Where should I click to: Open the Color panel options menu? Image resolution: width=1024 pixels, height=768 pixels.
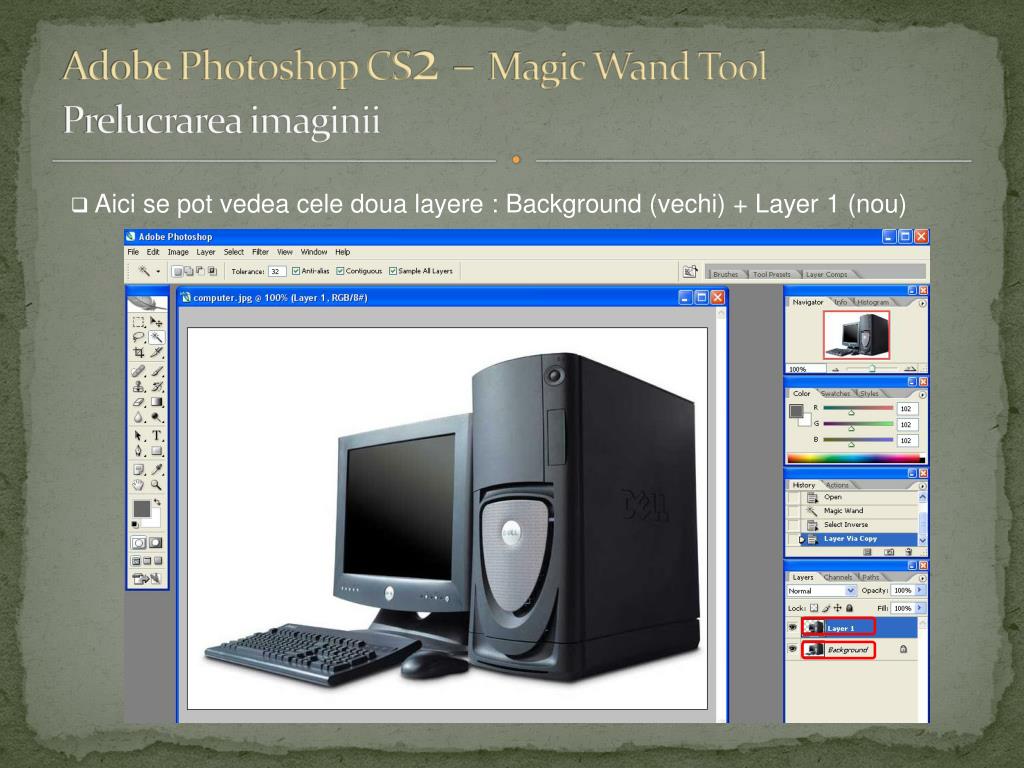pyautogui.click(x=922, y=394)
